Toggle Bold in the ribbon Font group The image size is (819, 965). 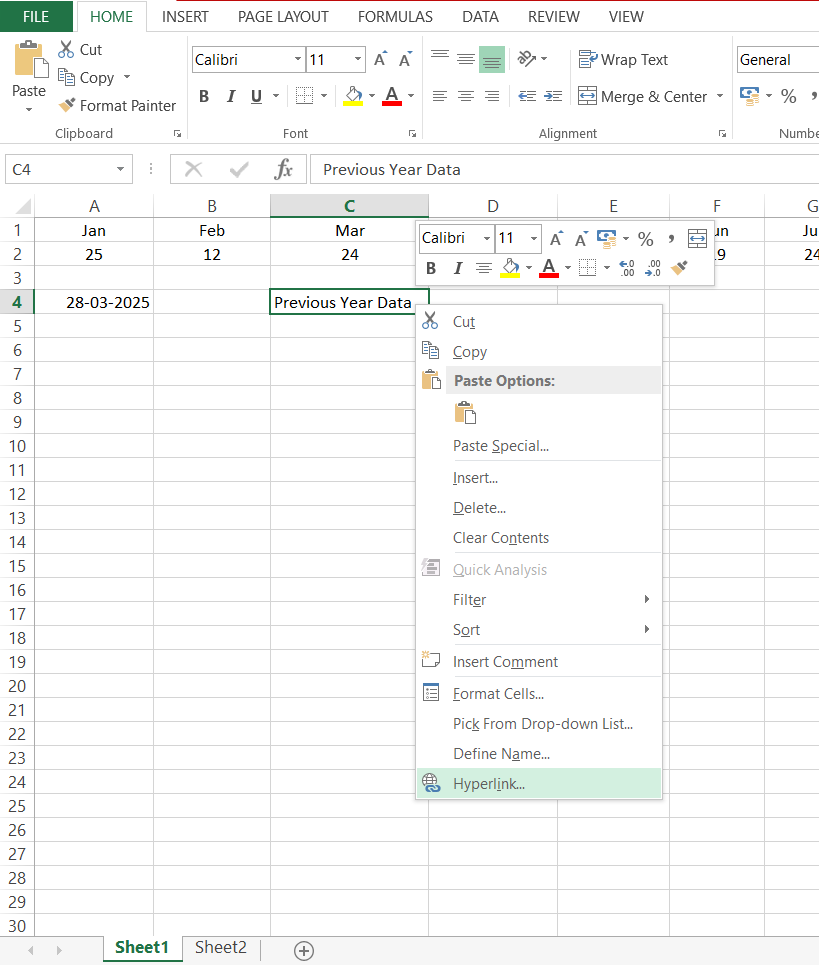204,97
